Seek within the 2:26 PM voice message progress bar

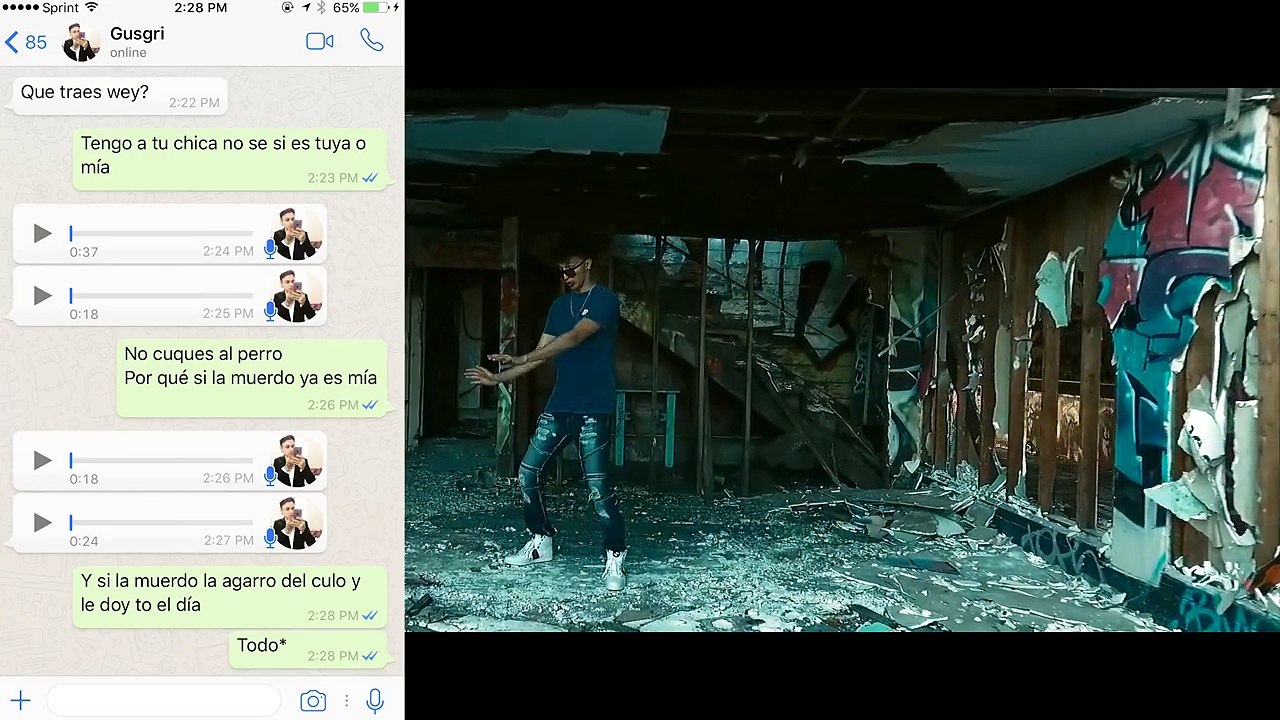click(161, 460)
